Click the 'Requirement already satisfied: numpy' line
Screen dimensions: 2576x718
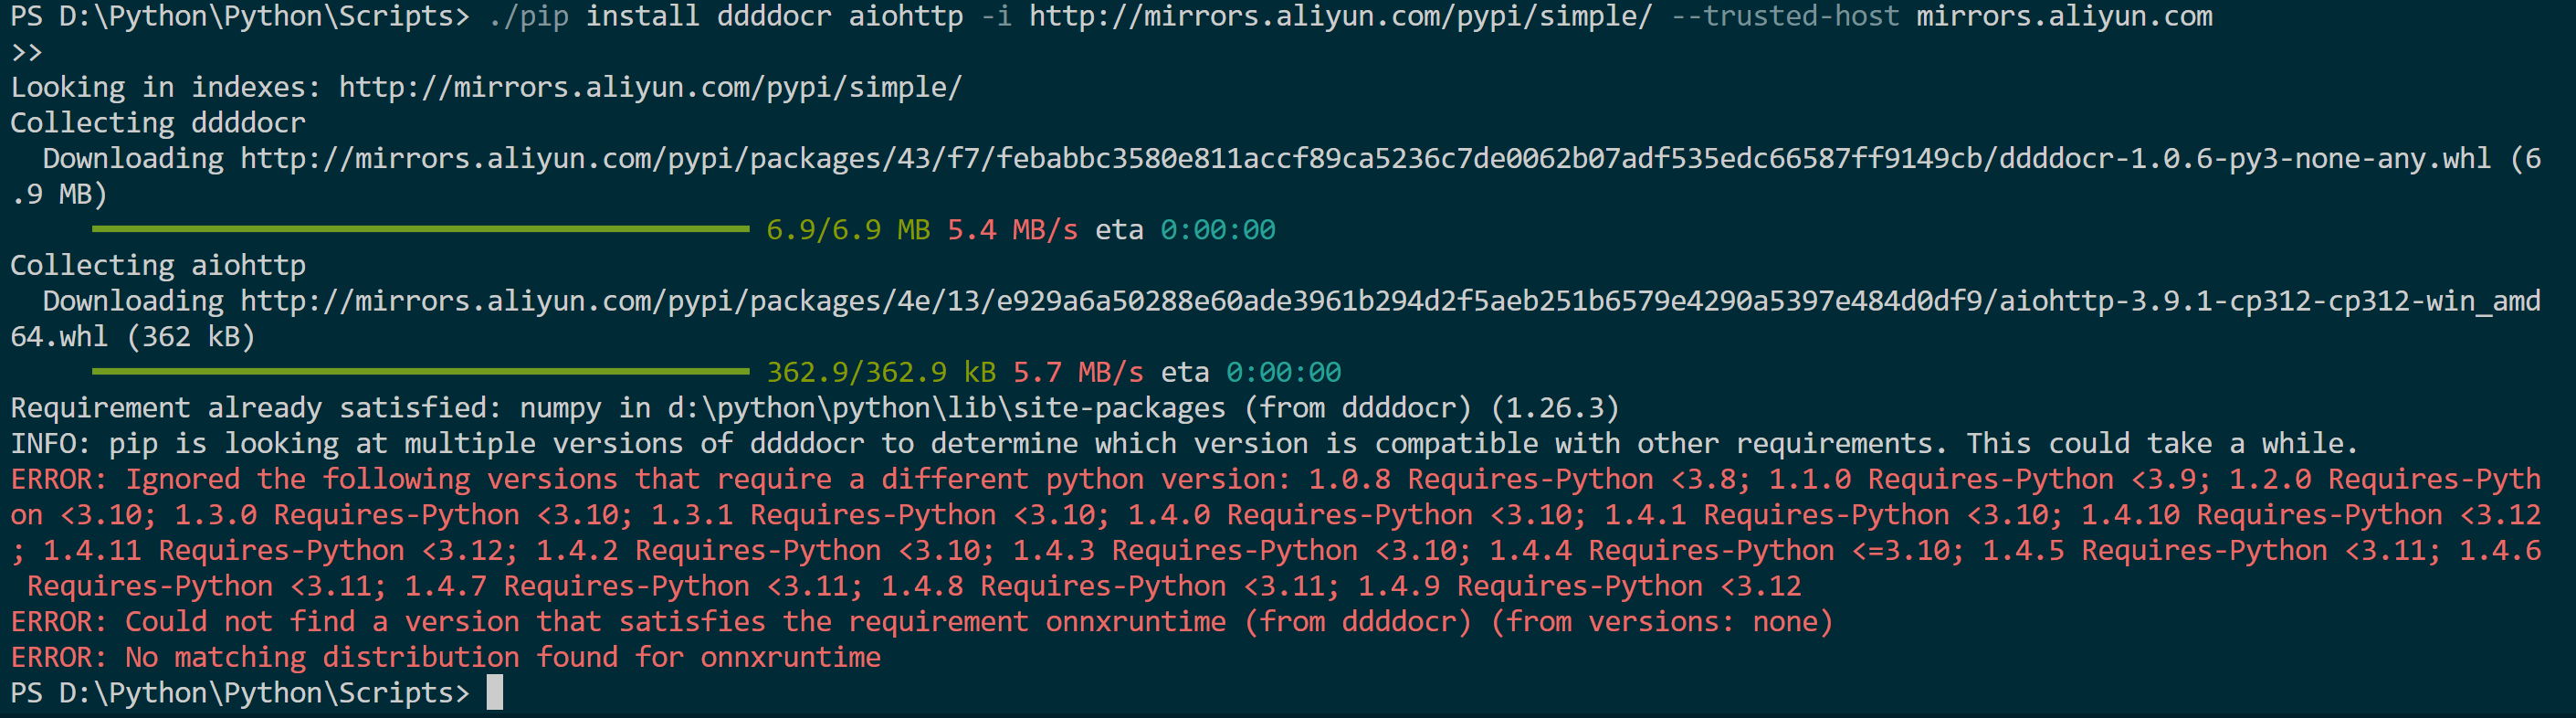(x=814, y=408)
